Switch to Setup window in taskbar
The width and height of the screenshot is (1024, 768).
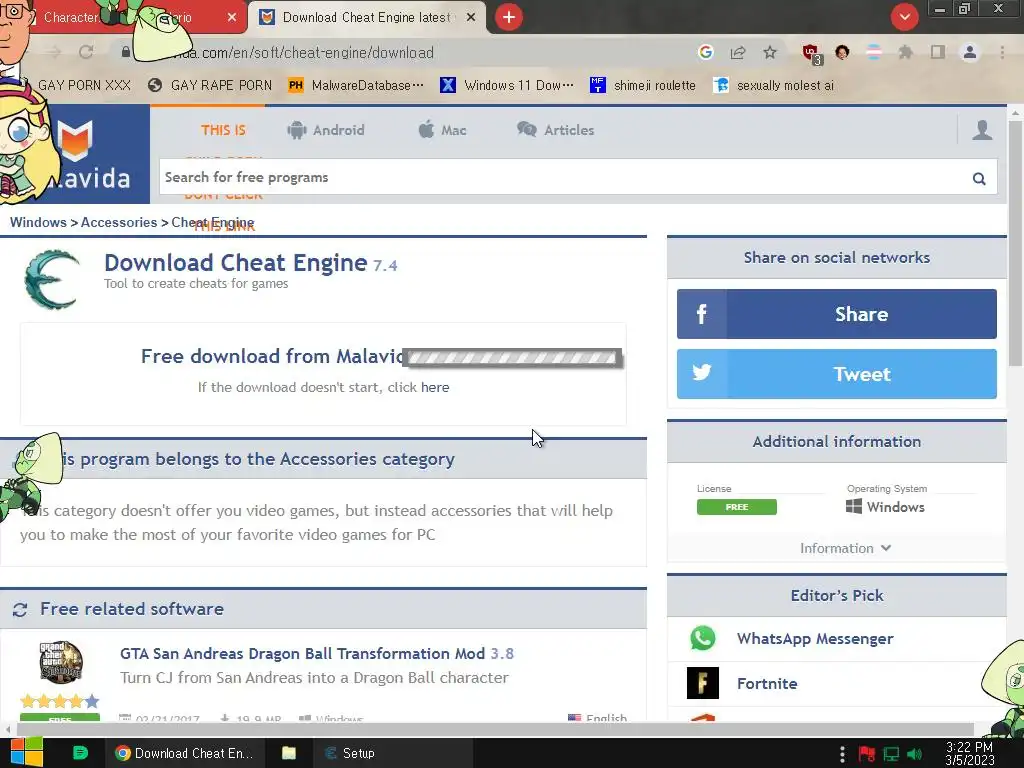[x=392, y=753]
